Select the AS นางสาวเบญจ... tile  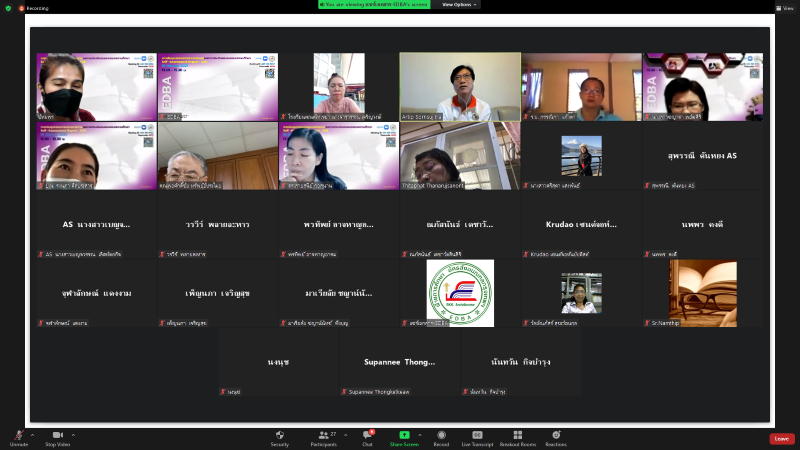click(96, 224)
